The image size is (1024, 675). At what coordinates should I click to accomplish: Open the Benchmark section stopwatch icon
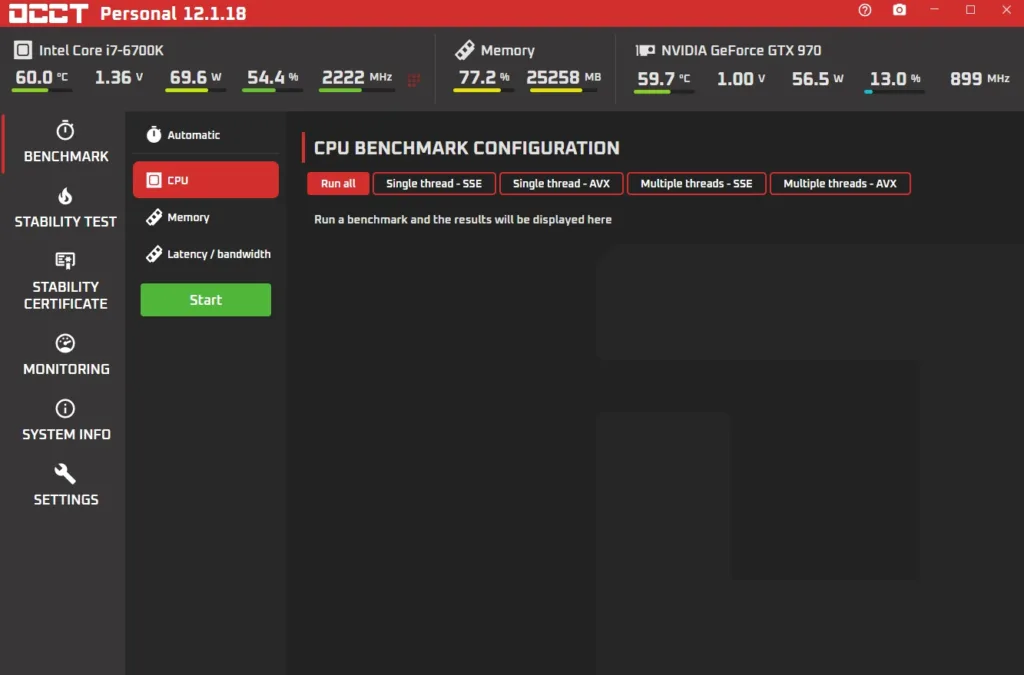[65, 131]
